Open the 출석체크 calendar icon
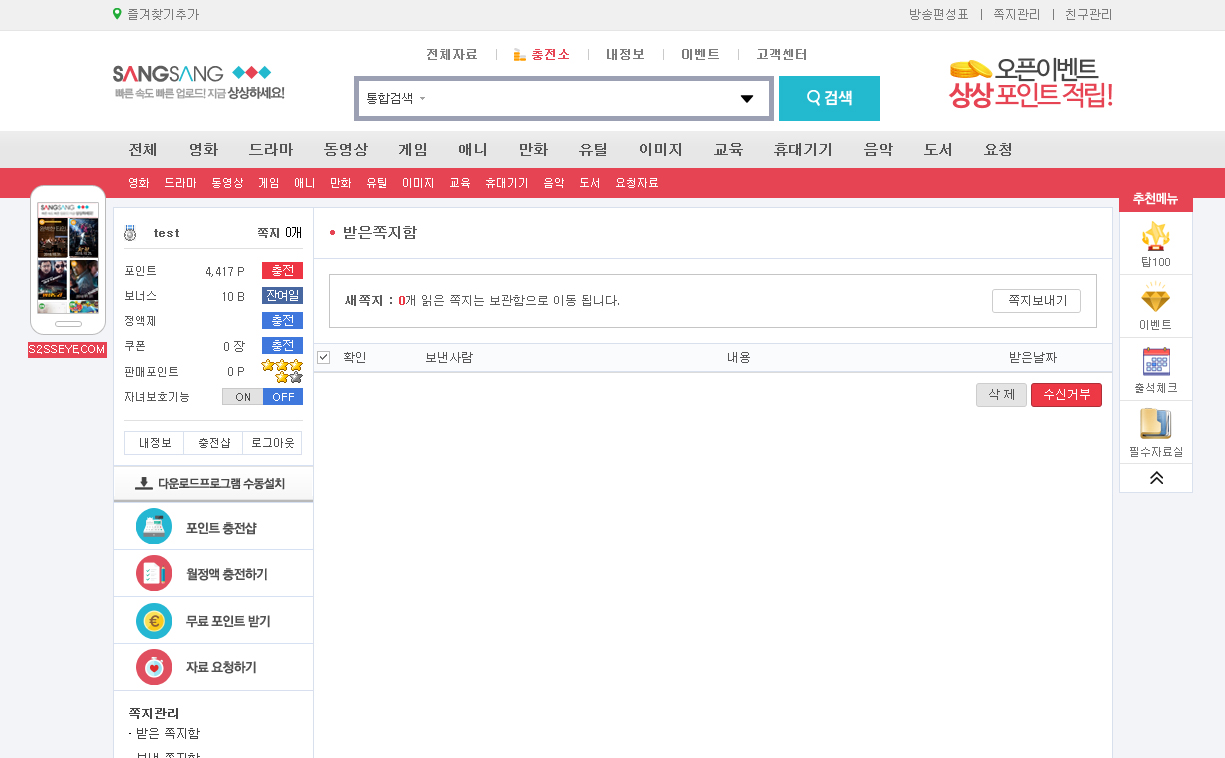1225x758 pixels. coord(1156,361)
